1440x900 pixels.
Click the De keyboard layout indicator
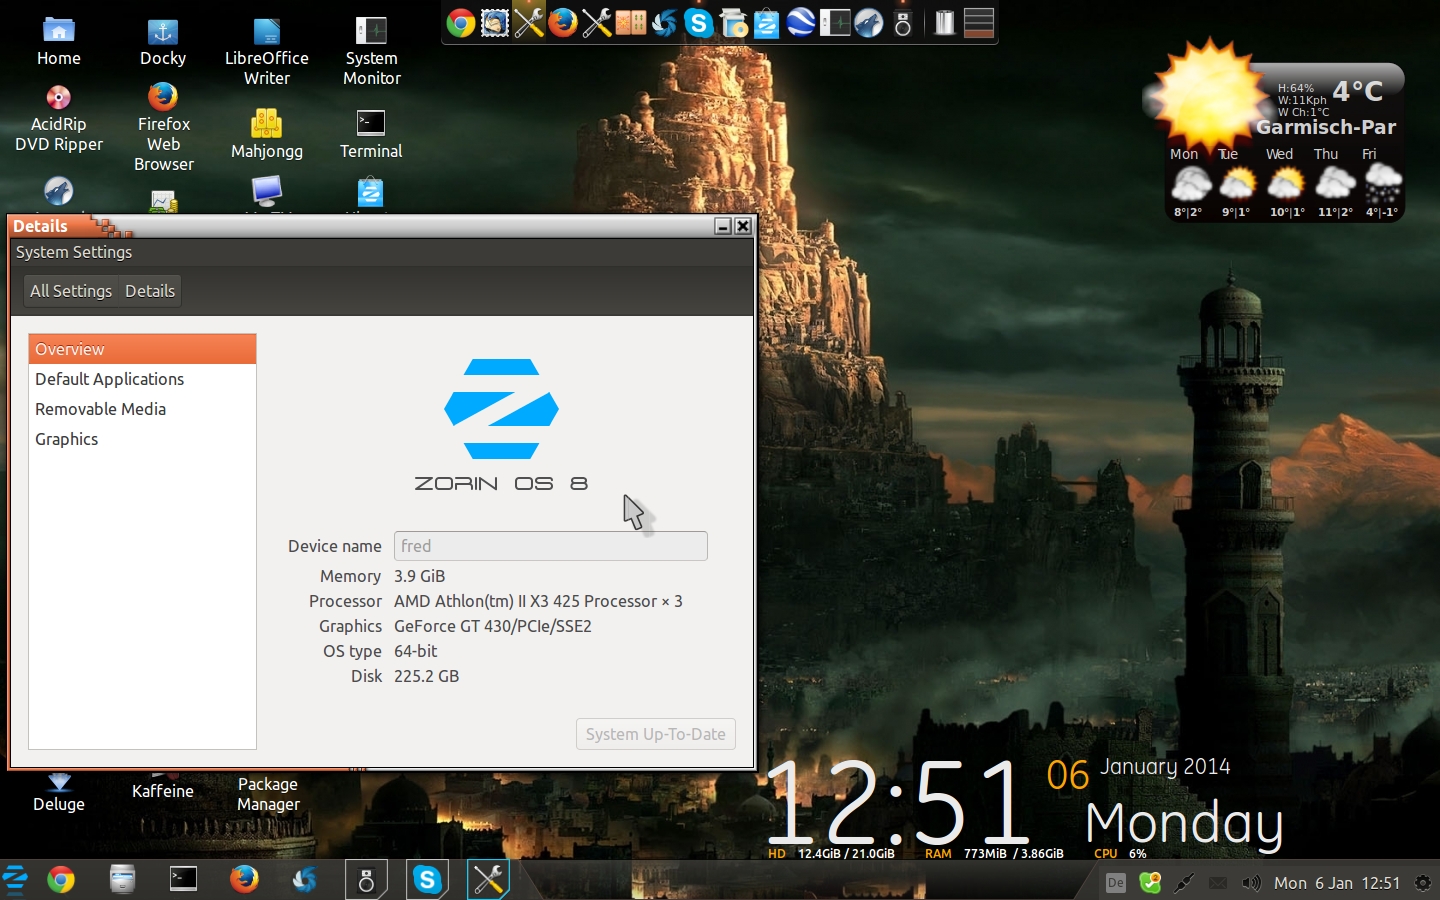(1116, 883)
